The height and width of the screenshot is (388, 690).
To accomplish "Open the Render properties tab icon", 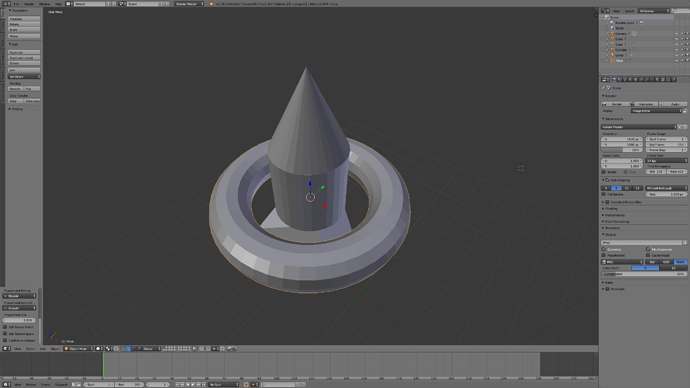I will coord(614,79).
